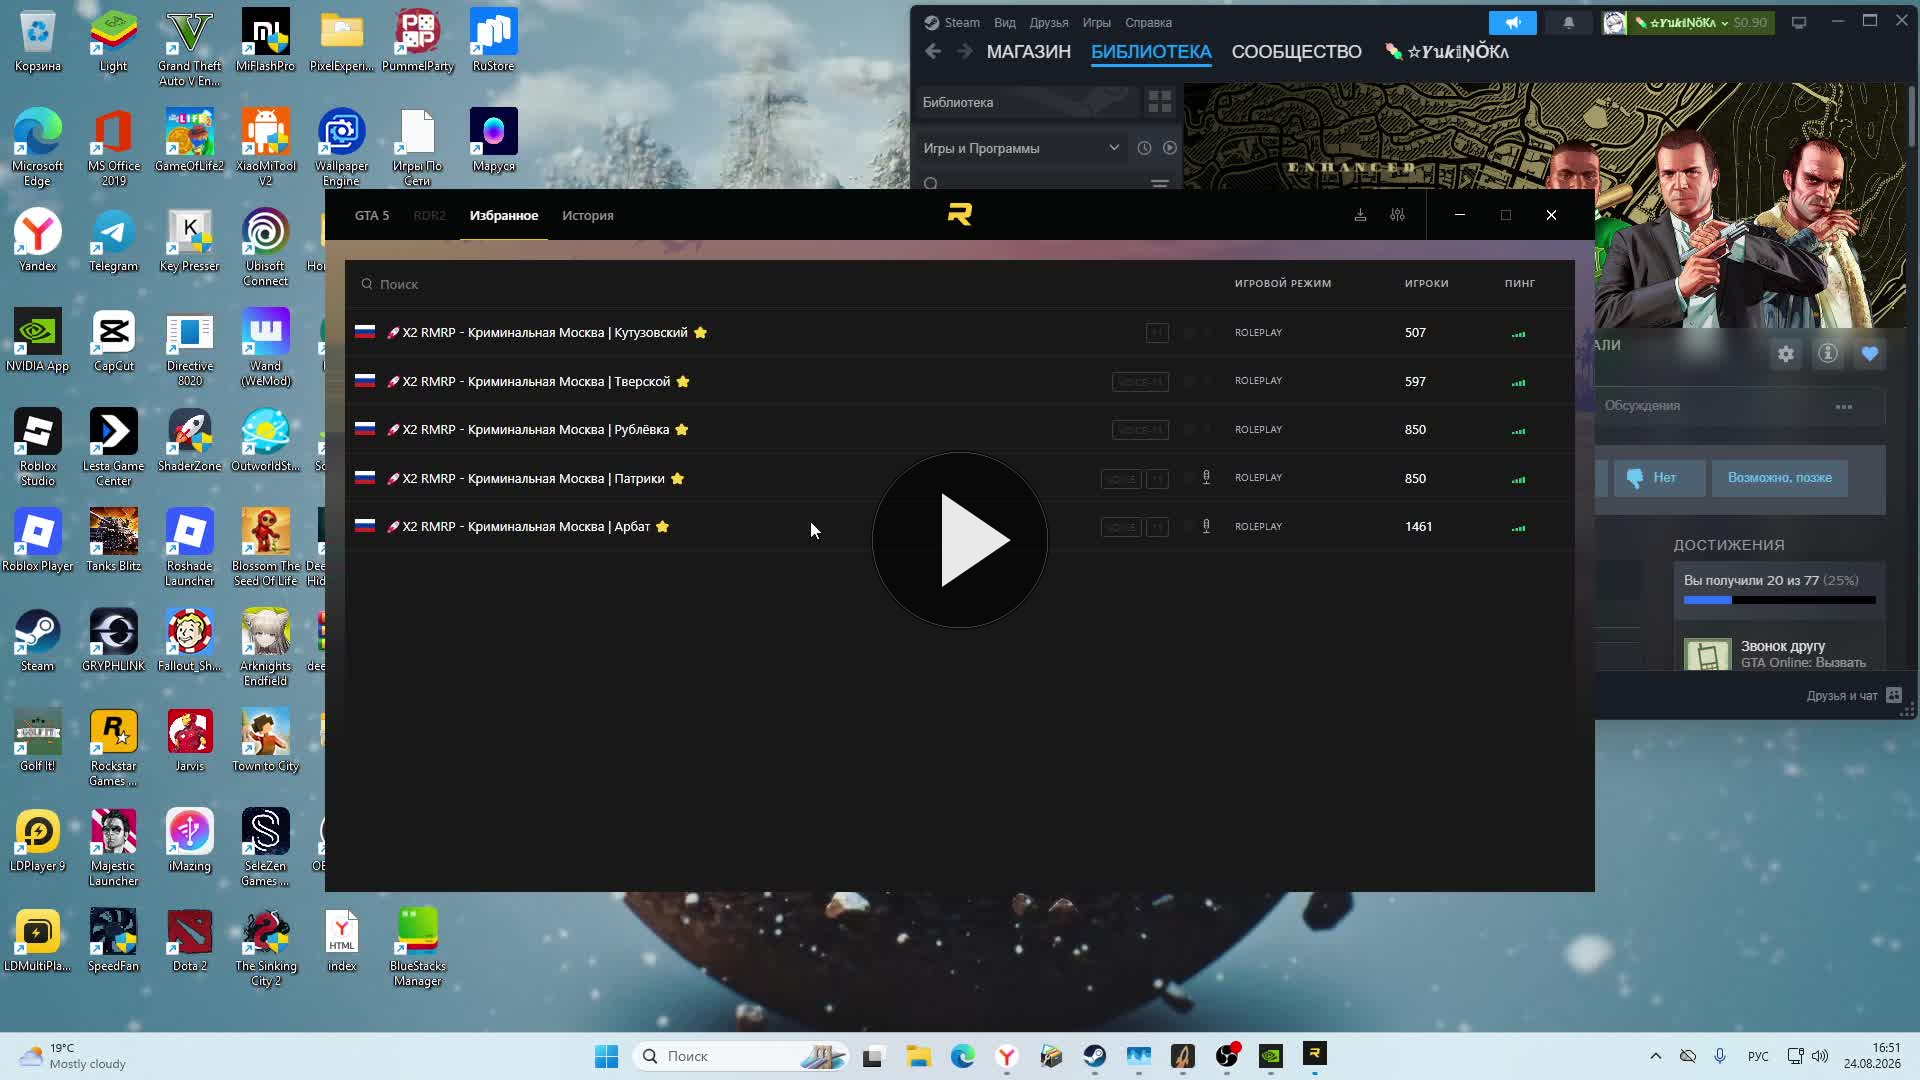Click the Возможно, позже button

point(1780,478)
